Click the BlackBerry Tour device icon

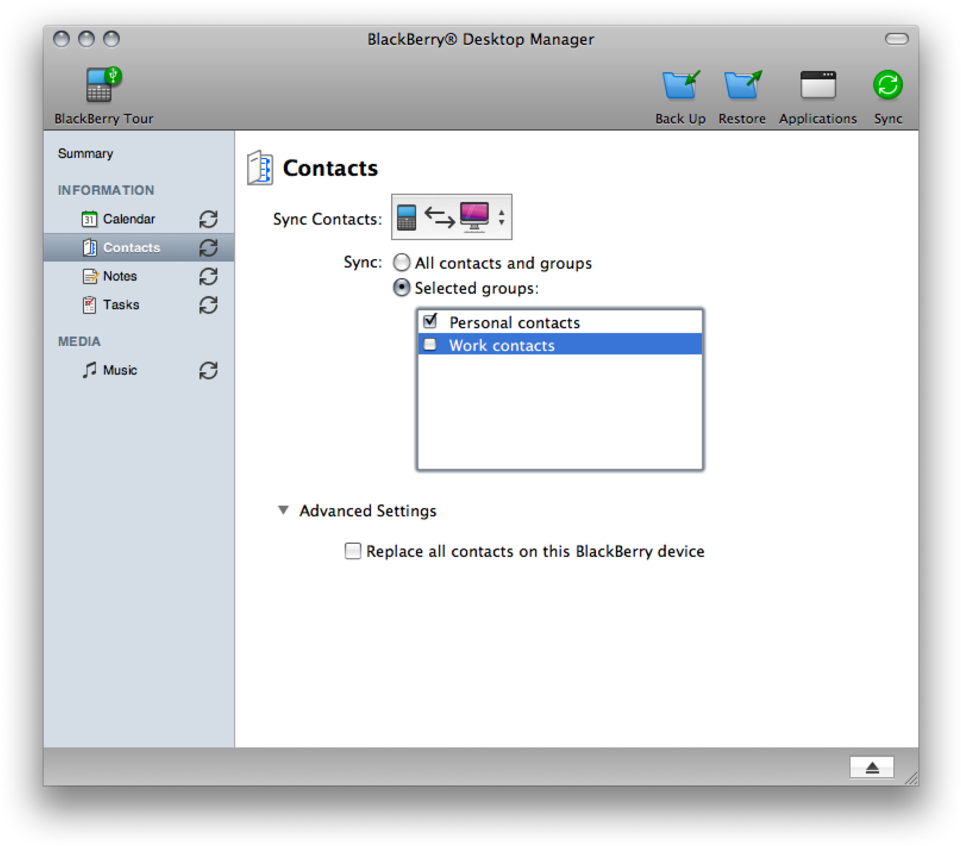coord(103,85)
